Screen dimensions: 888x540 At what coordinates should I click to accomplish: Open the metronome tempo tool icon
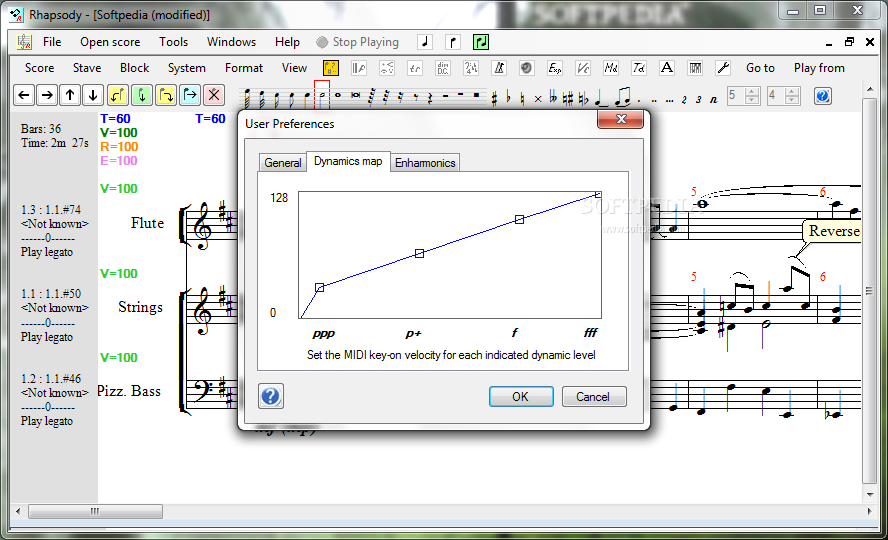(x=499, y=68)
